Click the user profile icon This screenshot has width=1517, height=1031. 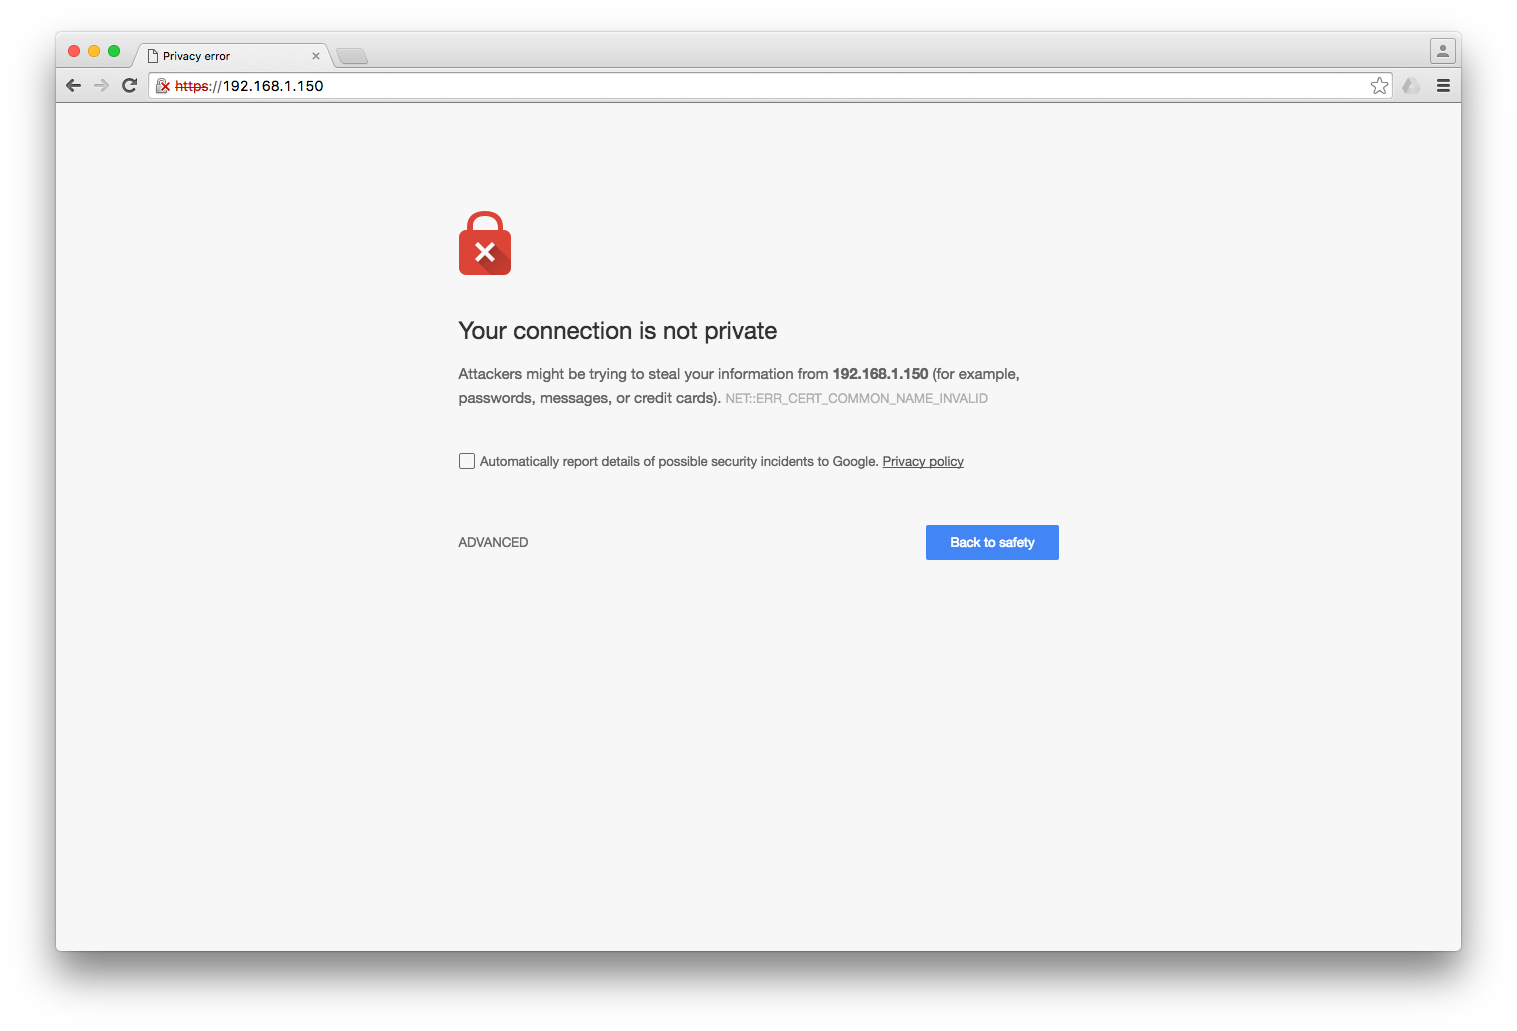click(1442, 50)
